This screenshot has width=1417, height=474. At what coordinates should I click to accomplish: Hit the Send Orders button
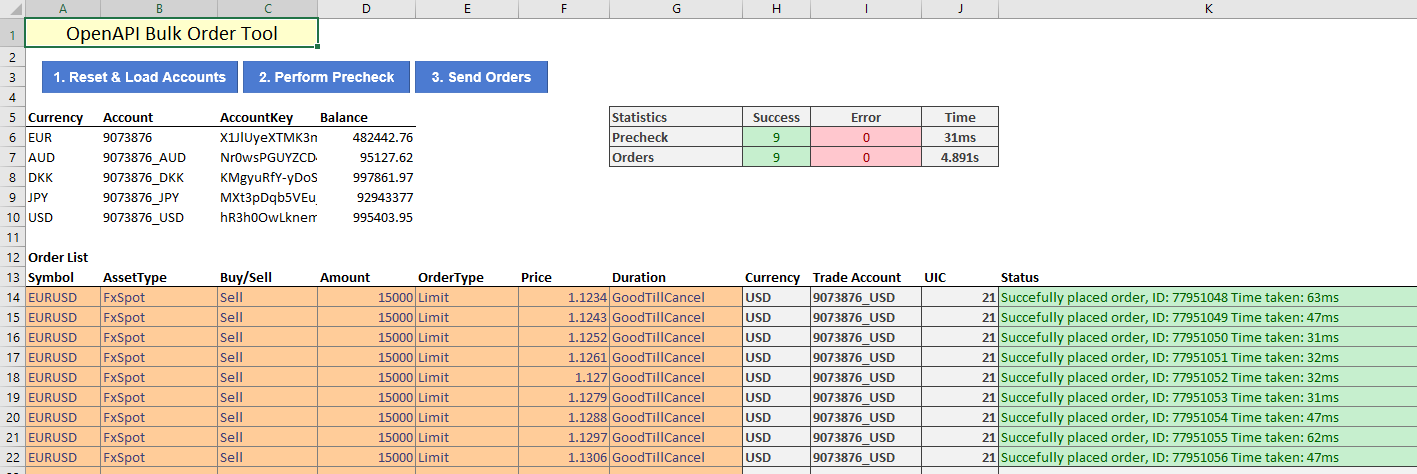481,77
